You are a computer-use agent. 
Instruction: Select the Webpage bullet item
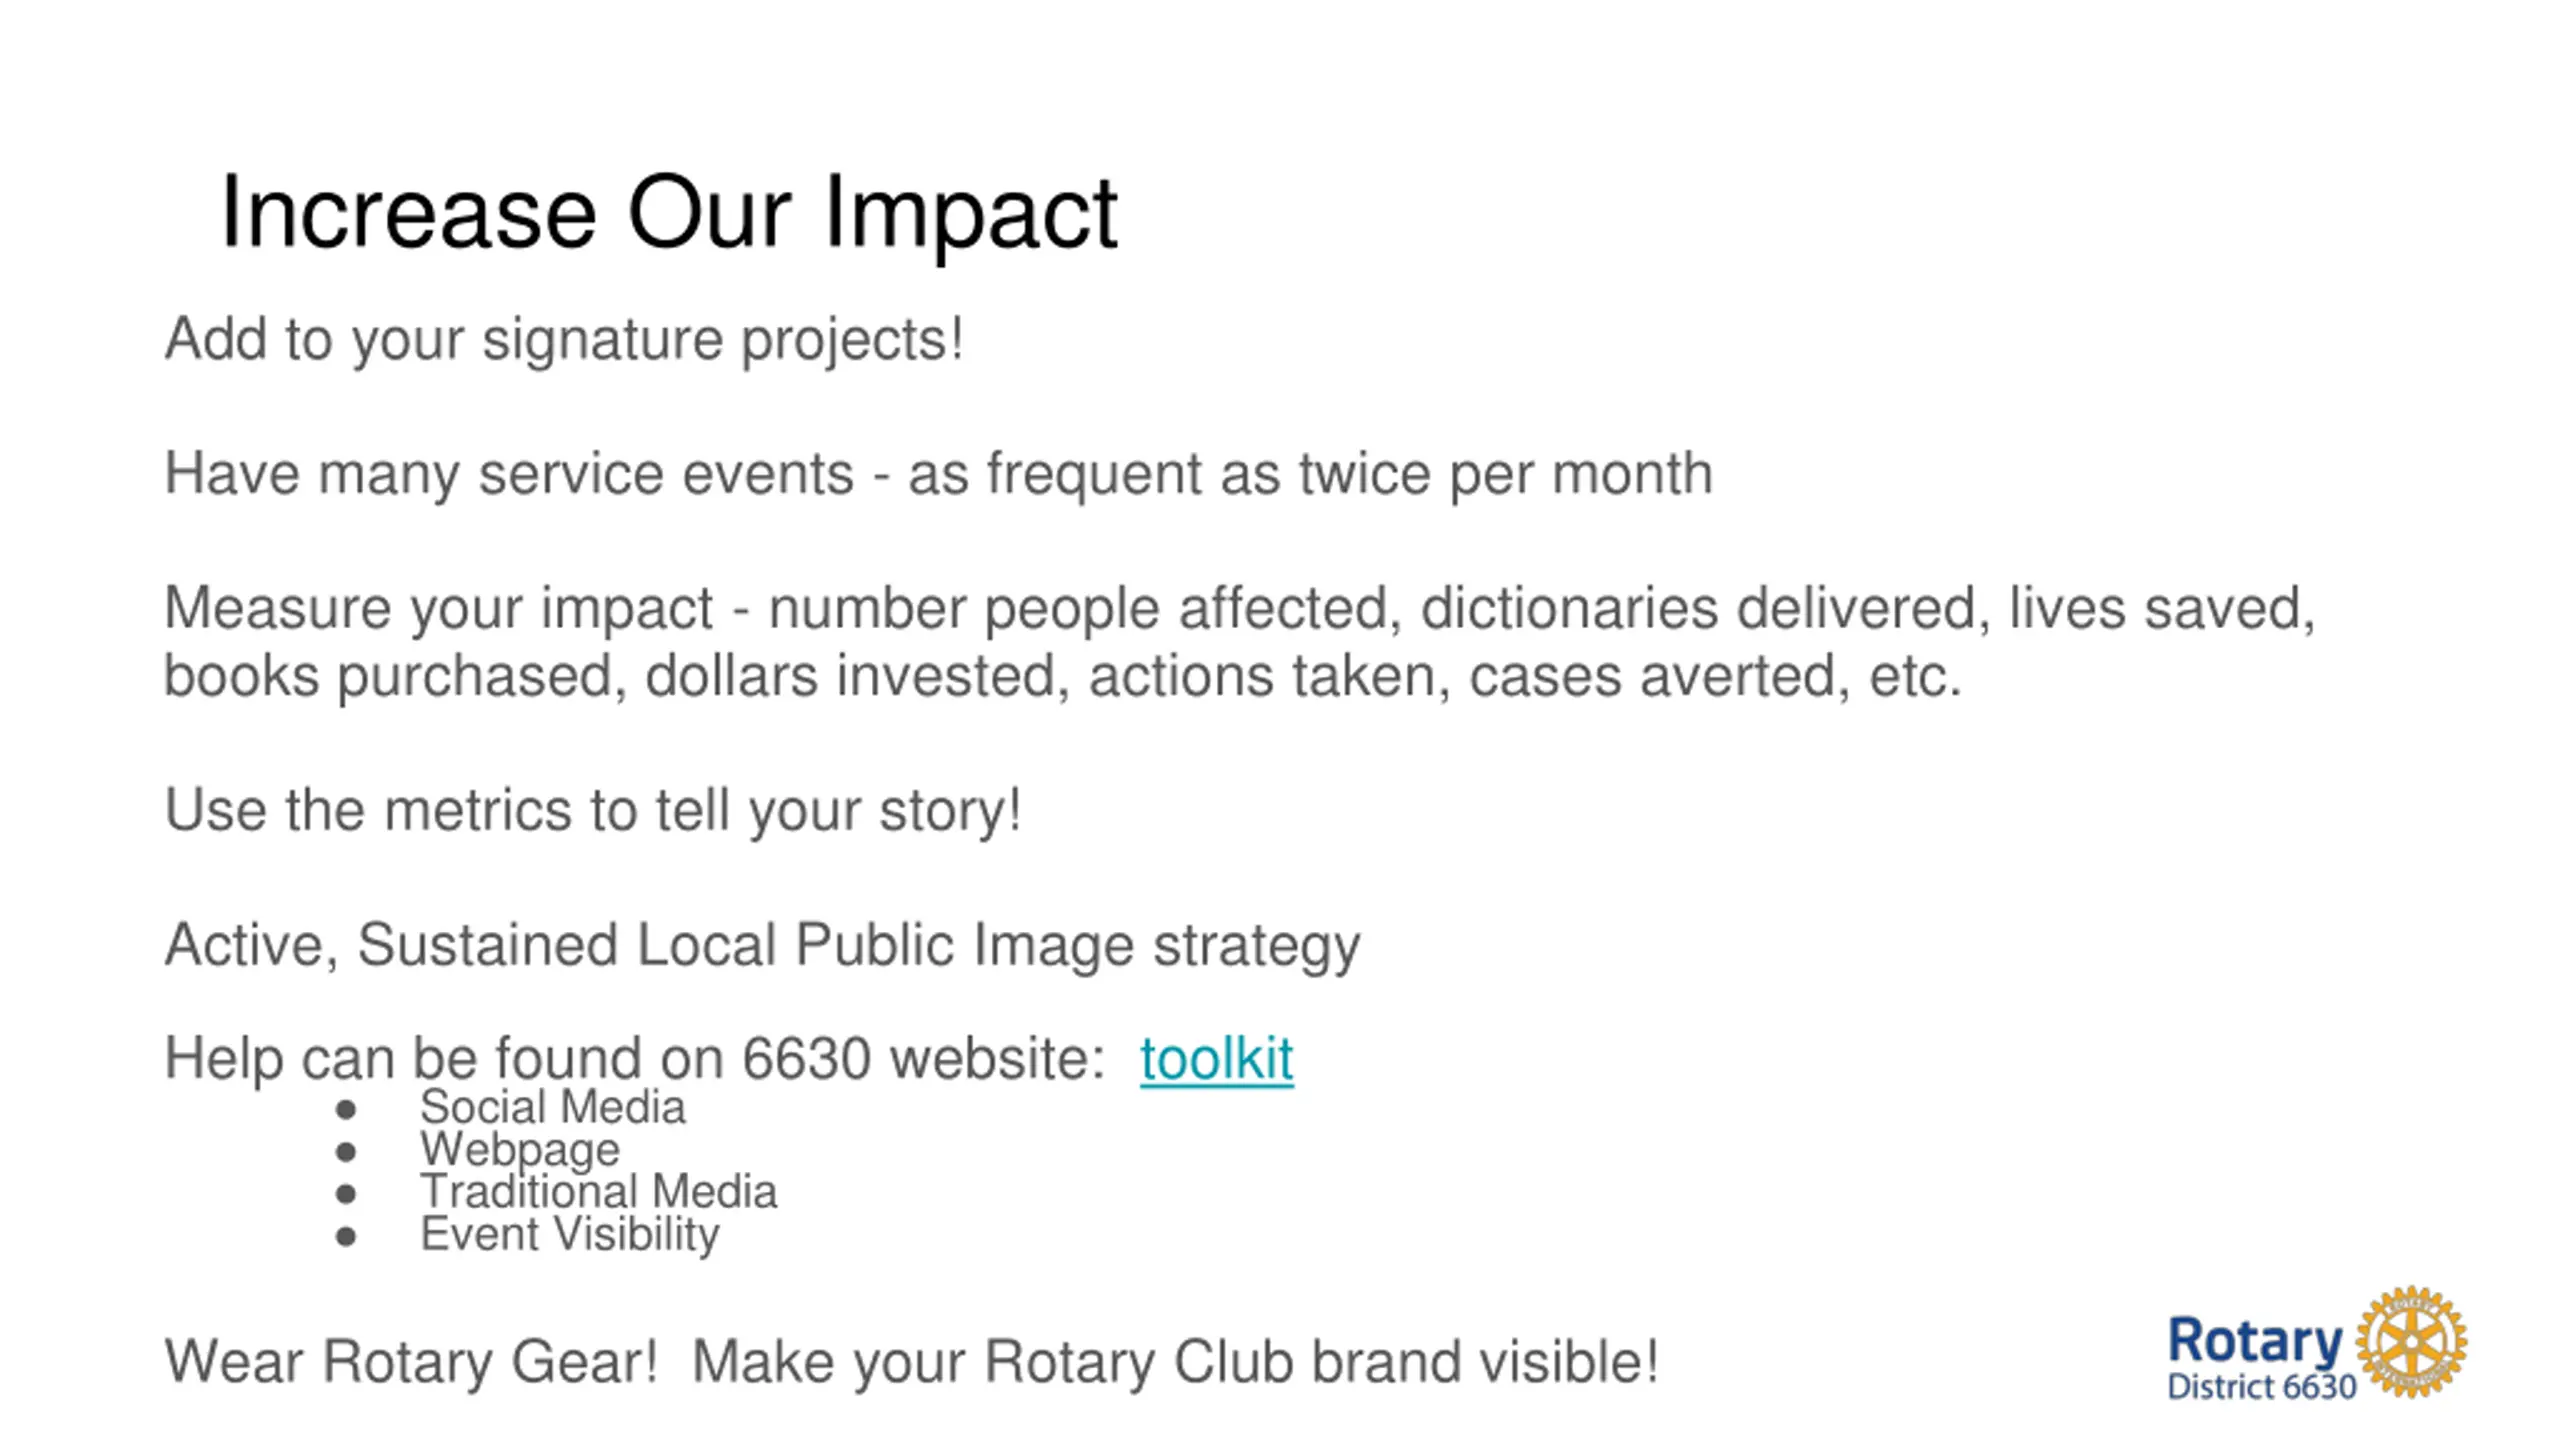click(x=520, y=1150)
